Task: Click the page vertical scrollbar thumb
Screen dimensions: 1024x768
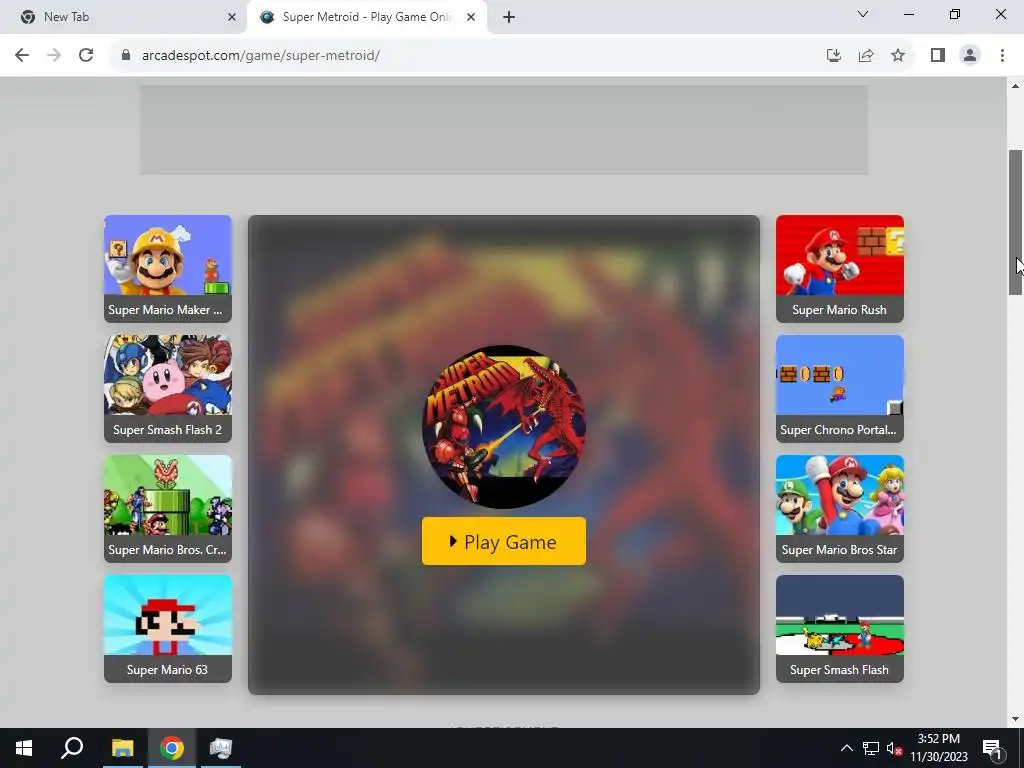Action: click(x=1016, y=222)
